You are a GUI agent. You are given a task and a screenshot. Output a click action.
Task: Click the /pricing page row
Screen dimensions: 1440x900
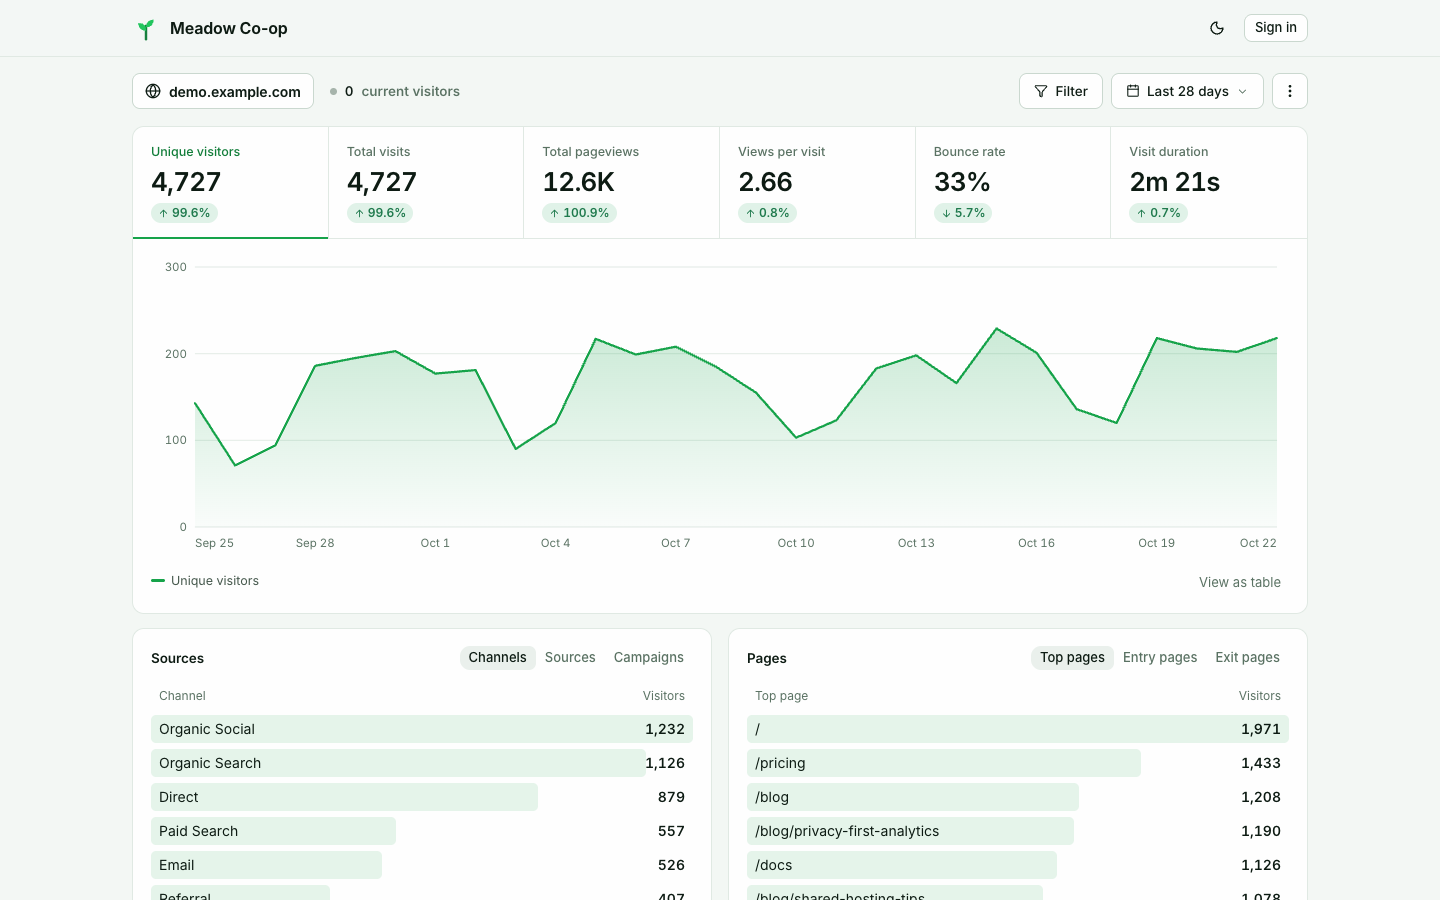1018,763
